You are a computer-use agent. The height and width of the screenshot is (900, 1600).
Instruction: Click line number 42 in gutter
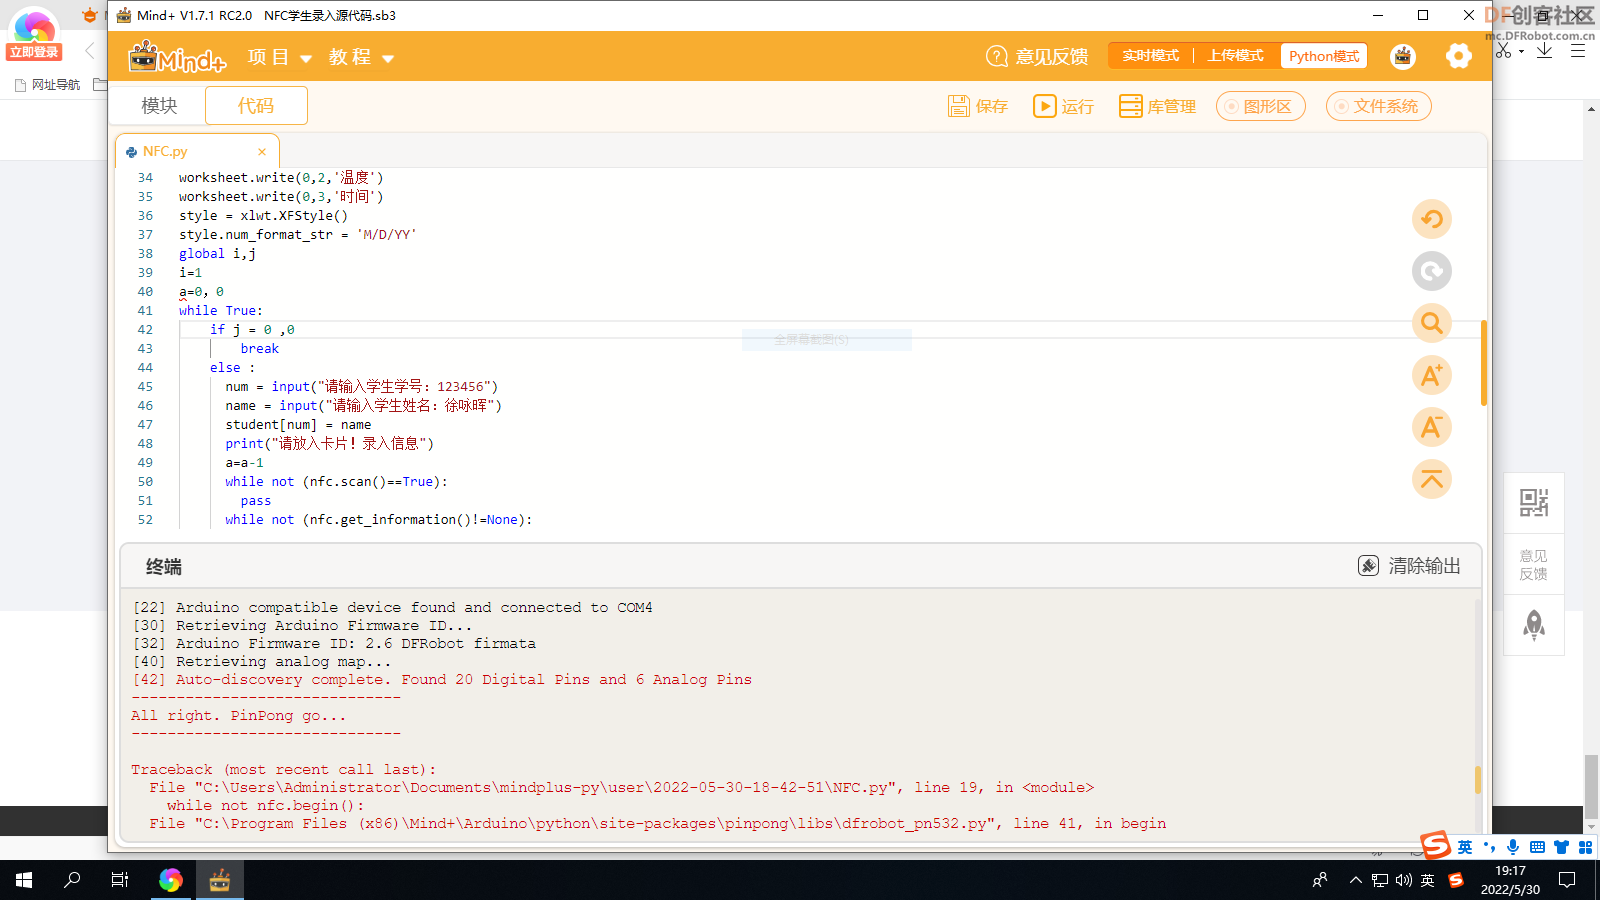click(x=145, y=330)
